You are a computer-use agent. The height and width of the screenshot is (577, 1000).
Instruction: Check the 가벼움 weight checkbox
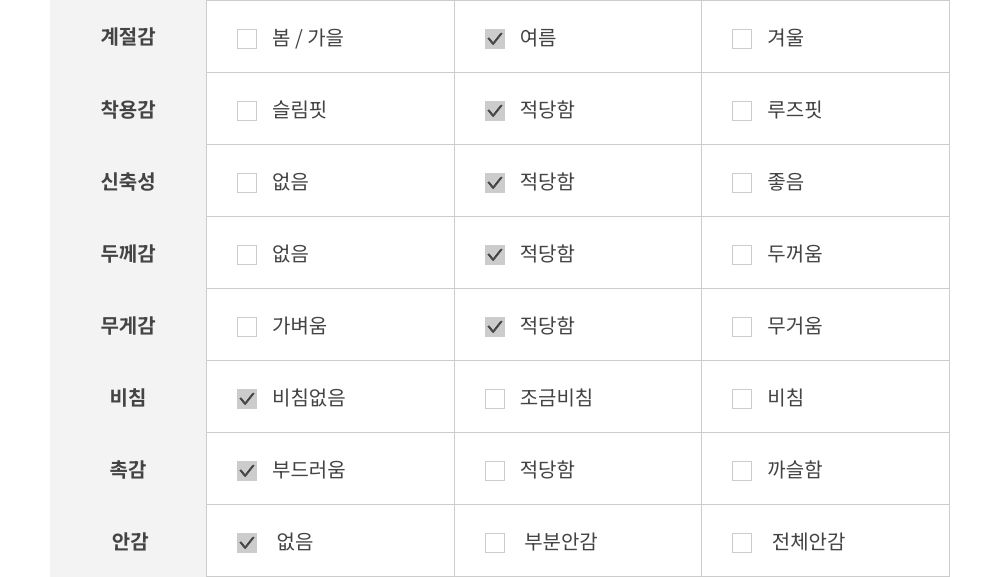[x=247, y=327]
